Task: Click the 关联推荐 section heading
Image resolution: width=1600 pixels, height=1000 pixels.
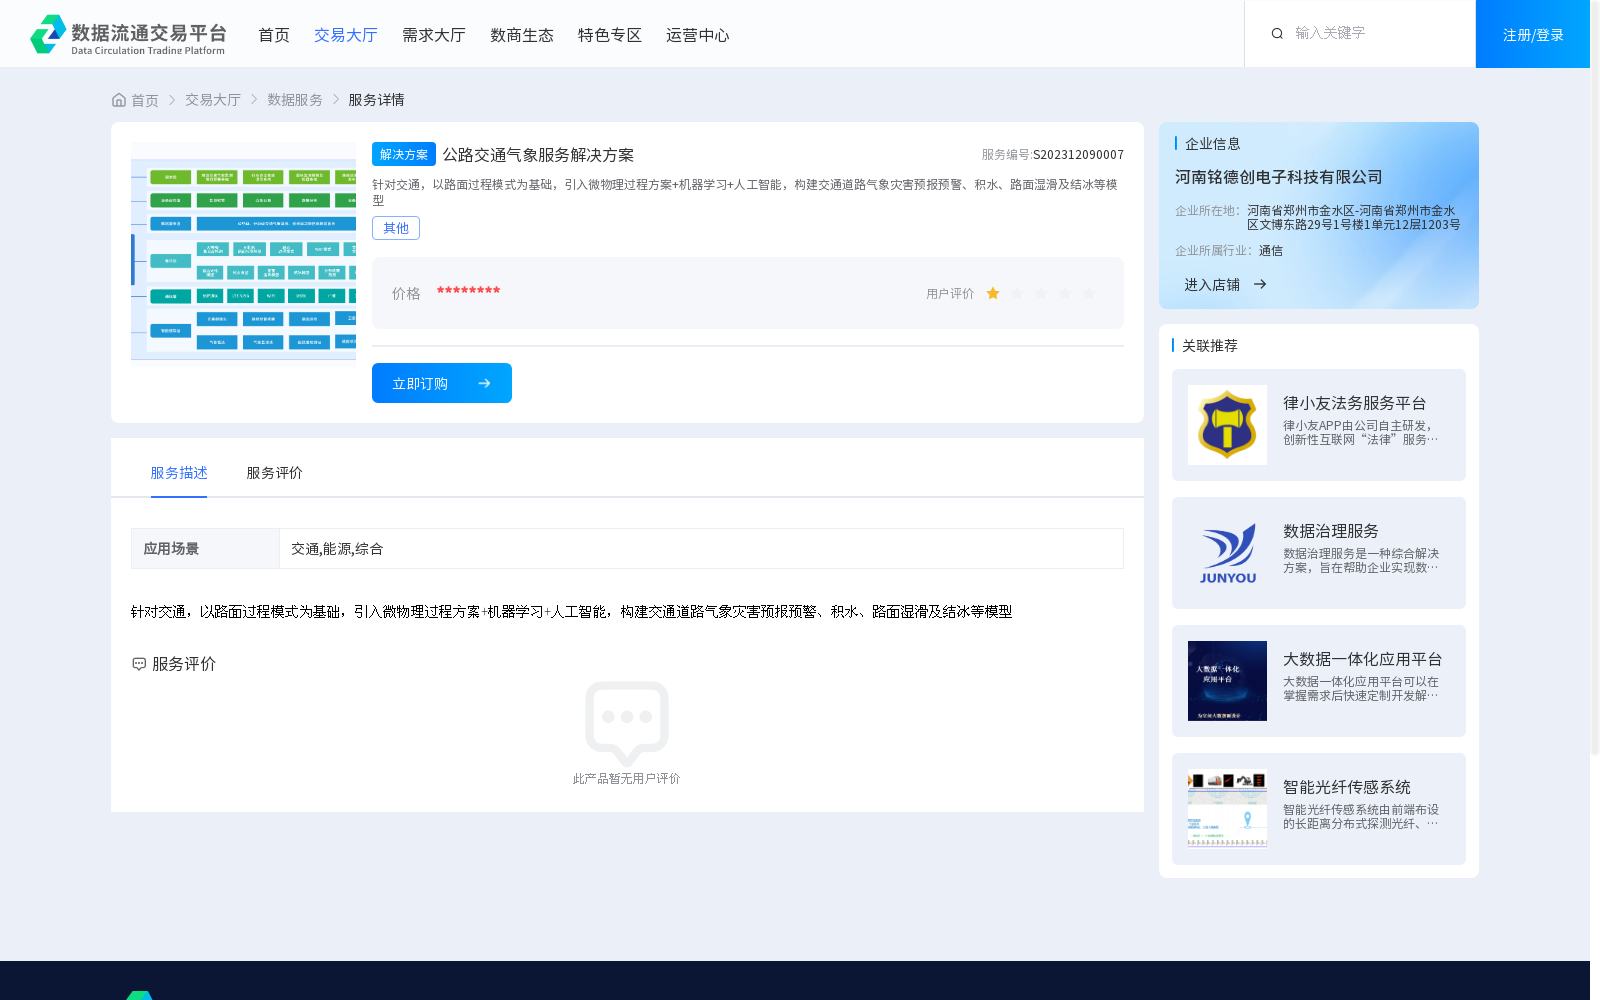Action: [1210, 346]
